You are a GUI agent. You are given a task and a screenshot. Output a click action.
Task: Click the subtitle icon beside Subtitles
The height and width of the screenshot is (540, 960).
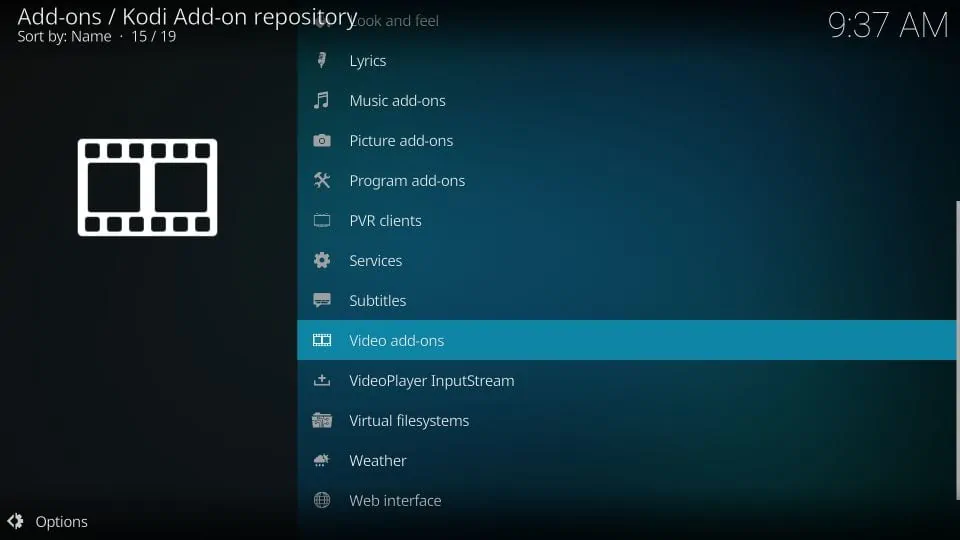321,301
